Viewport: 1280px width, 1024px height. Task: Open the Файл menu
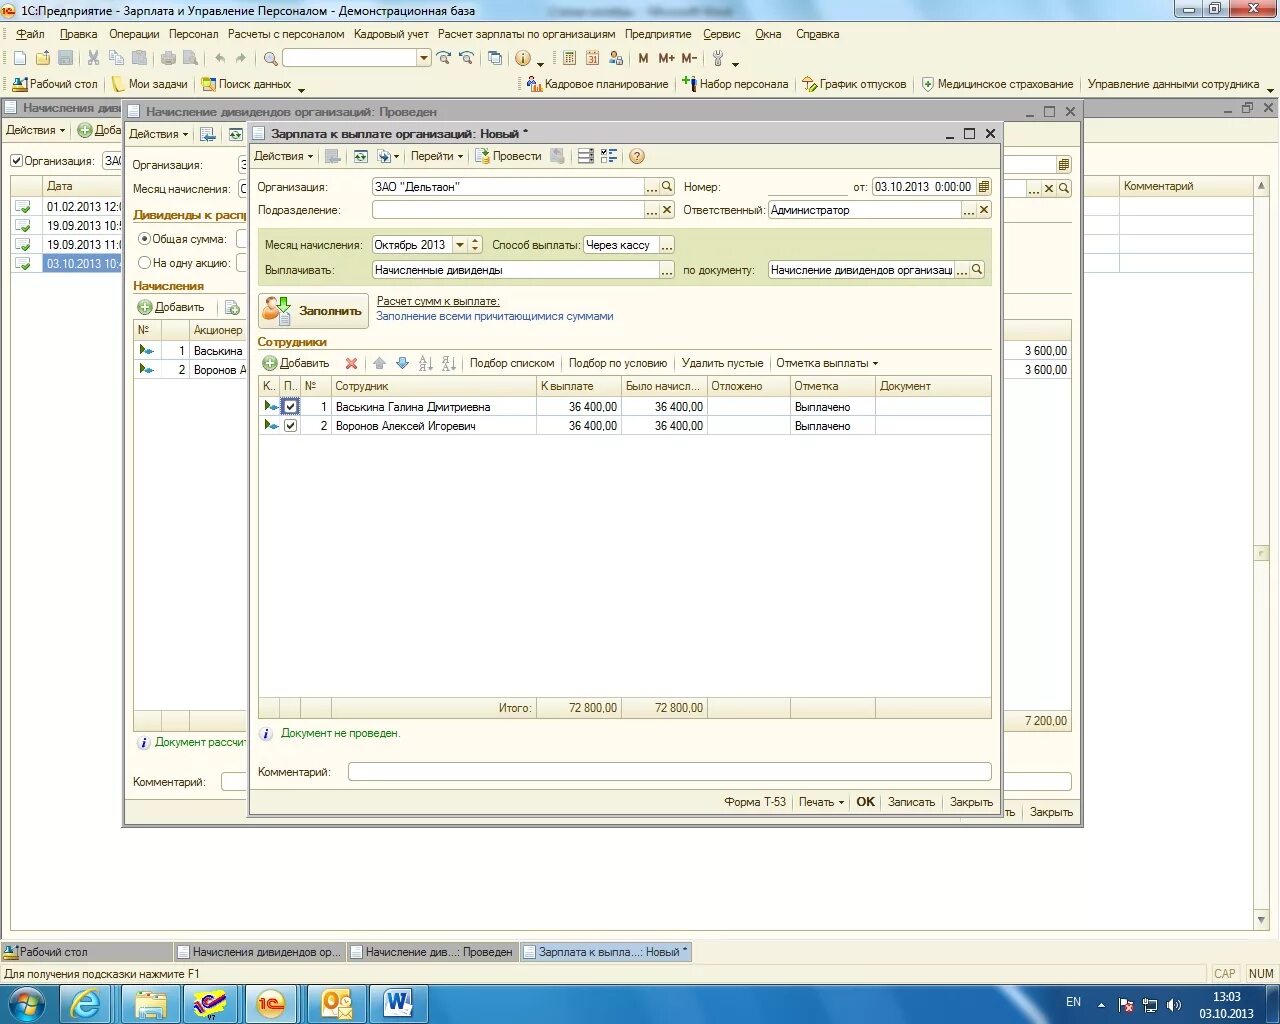(30, 34)
